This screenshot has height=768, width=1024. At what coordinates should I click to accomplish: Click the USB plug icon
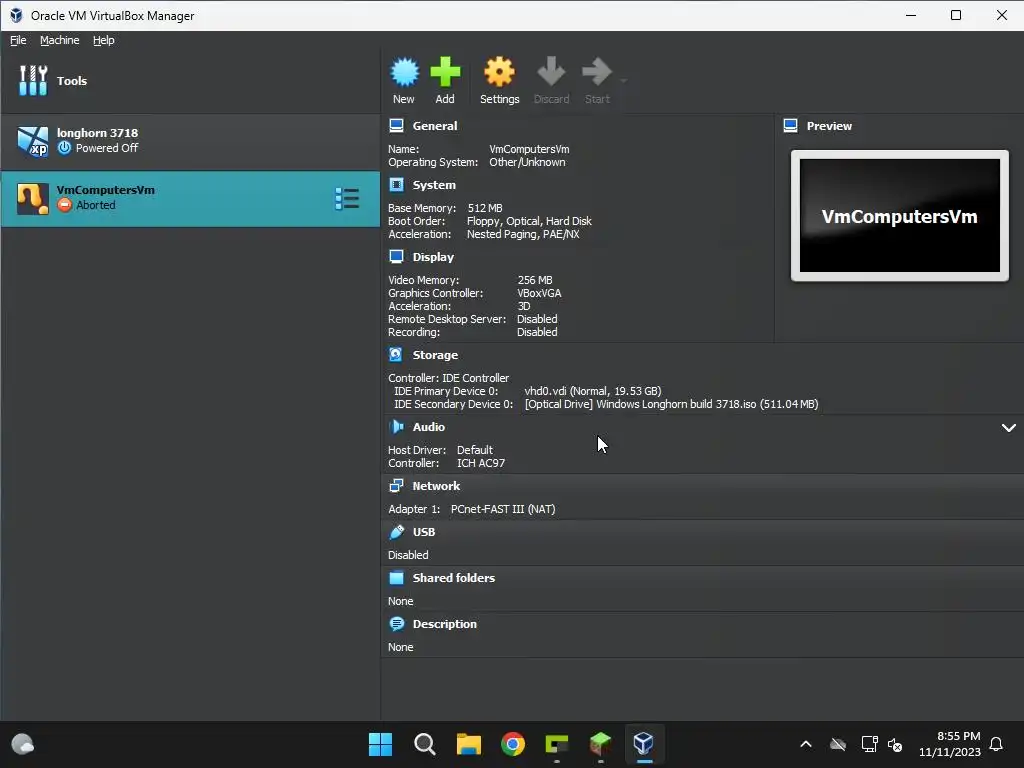click(396, 532)
